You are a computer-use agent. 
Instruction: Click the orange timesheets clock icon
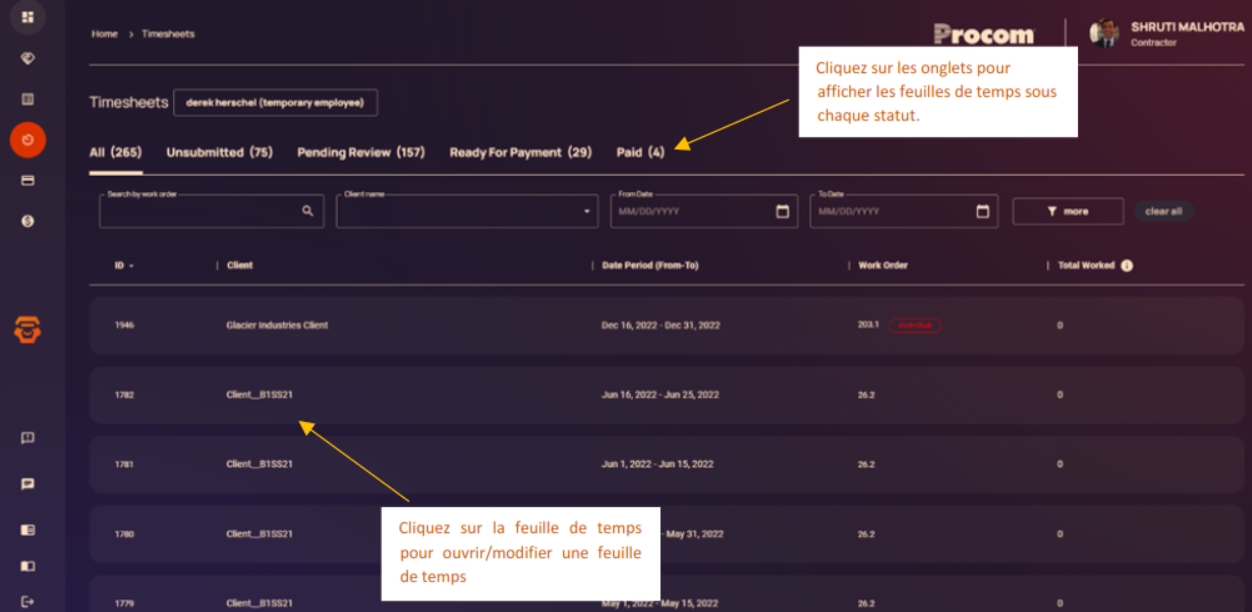click(28, 140)
